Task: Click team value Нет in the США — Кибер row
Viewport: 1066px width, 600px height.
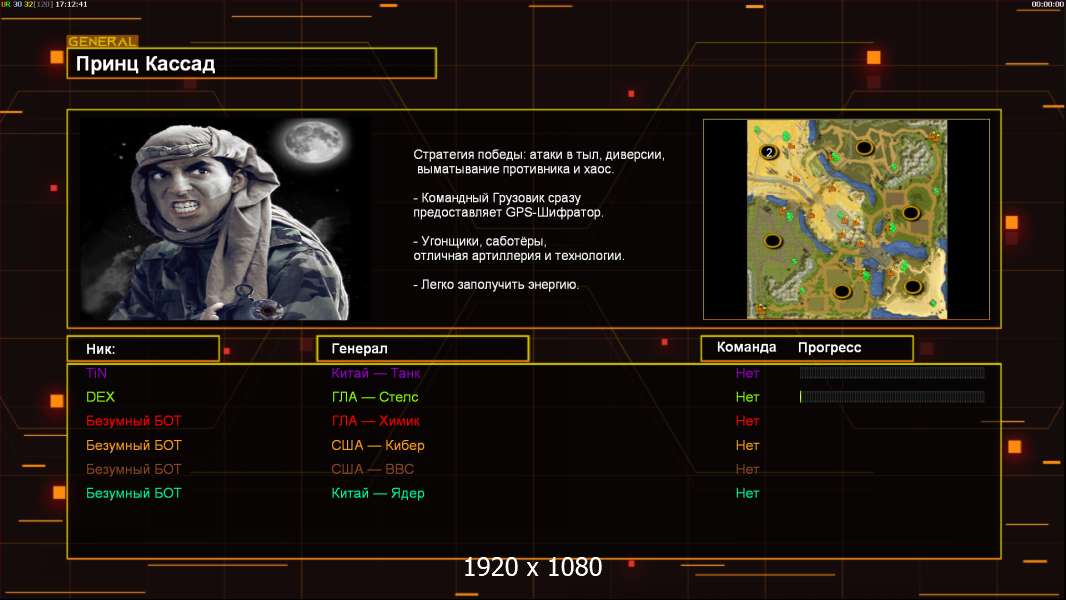Action: 747,445
